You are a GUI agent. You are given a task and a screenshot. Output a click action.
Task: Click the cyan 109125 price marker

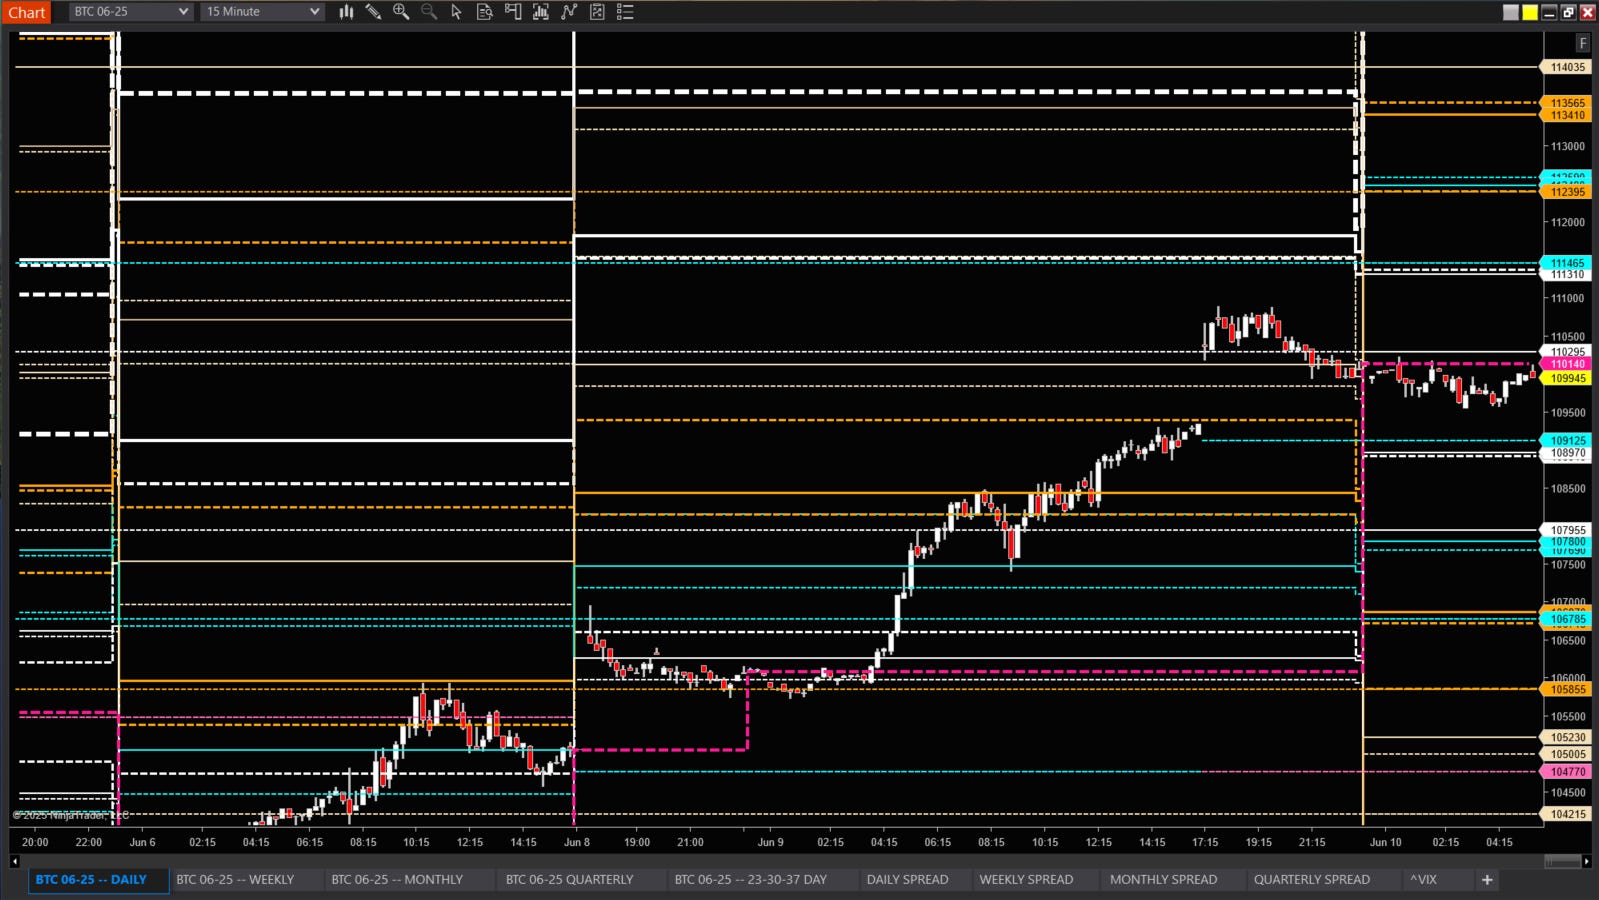coord(1567,441)
